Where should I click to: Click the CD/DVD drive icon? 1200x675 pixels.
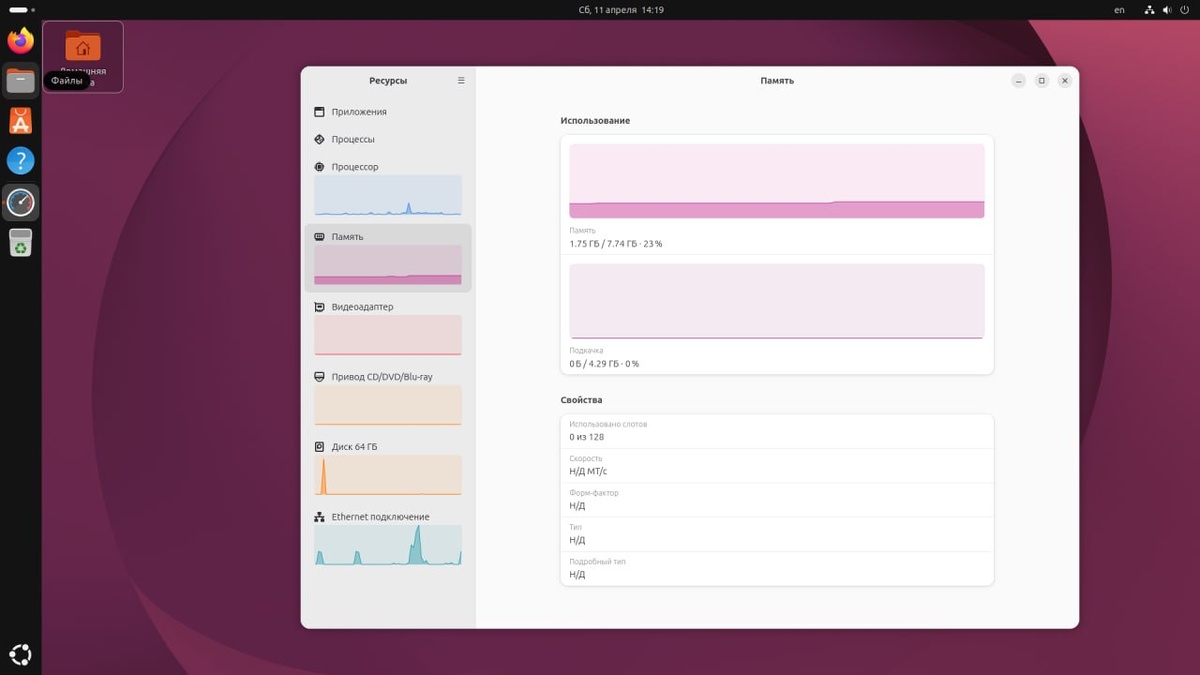click(320, 377)
